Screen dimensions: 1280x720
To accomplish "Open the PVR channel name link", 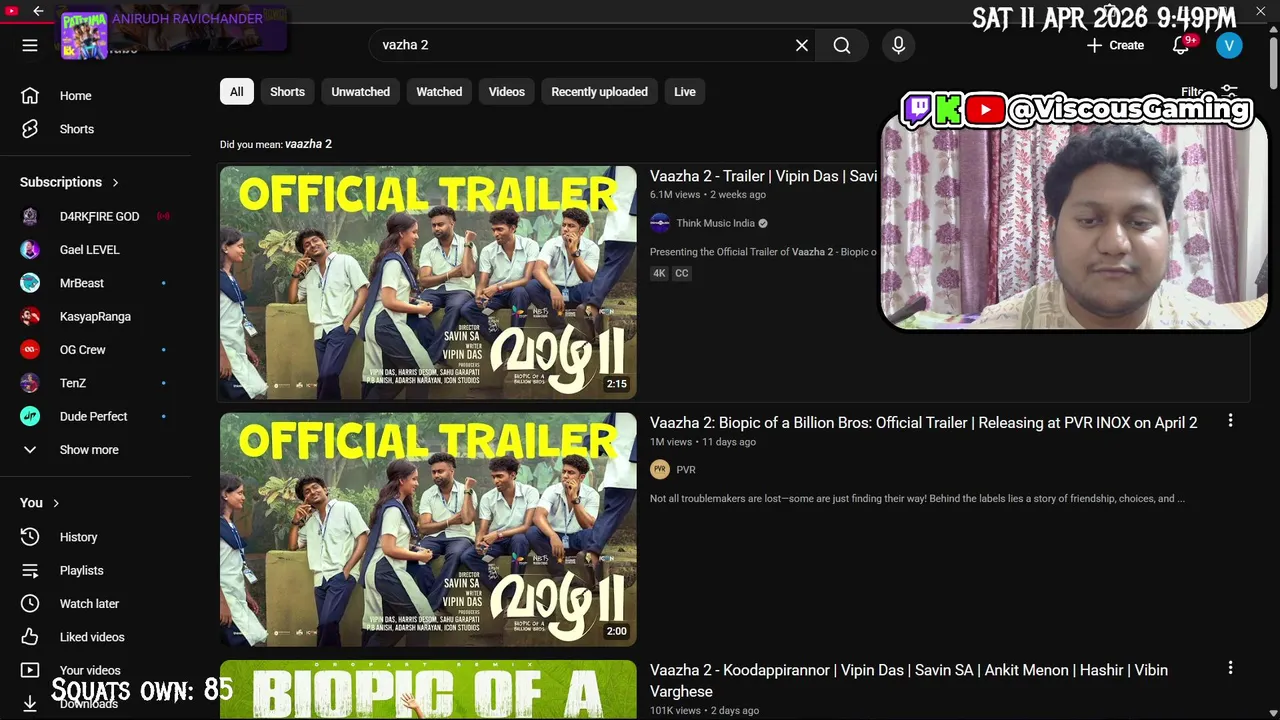I will coord(686,470).
